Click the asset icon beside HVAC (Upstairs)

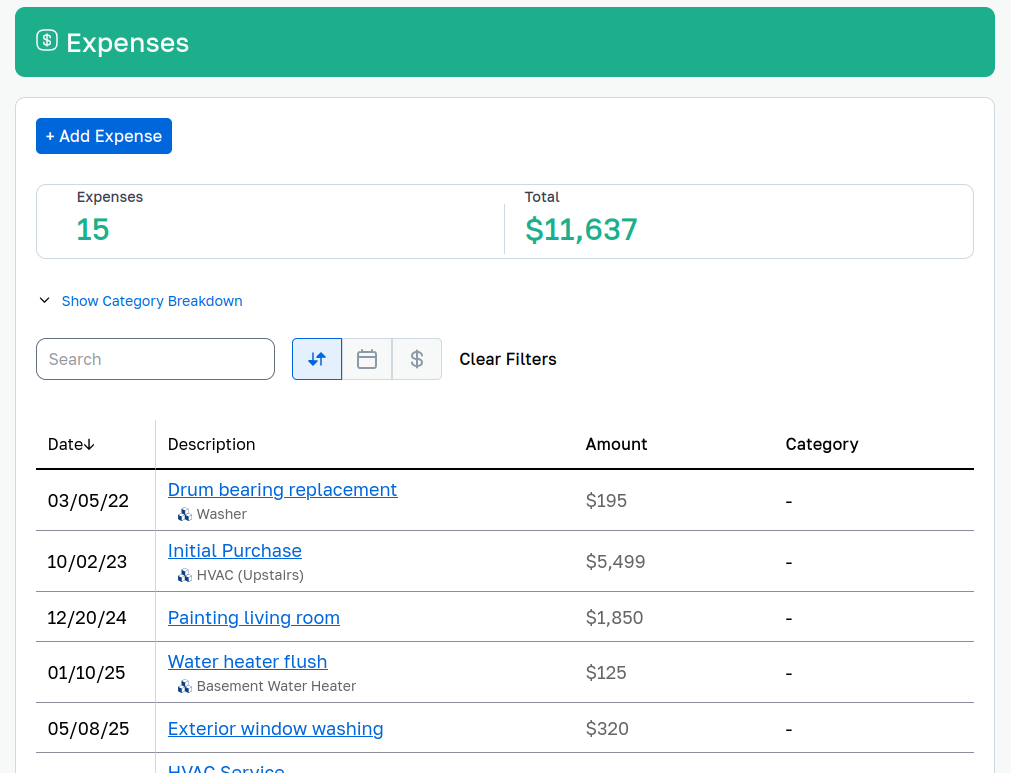coord(182,575)
